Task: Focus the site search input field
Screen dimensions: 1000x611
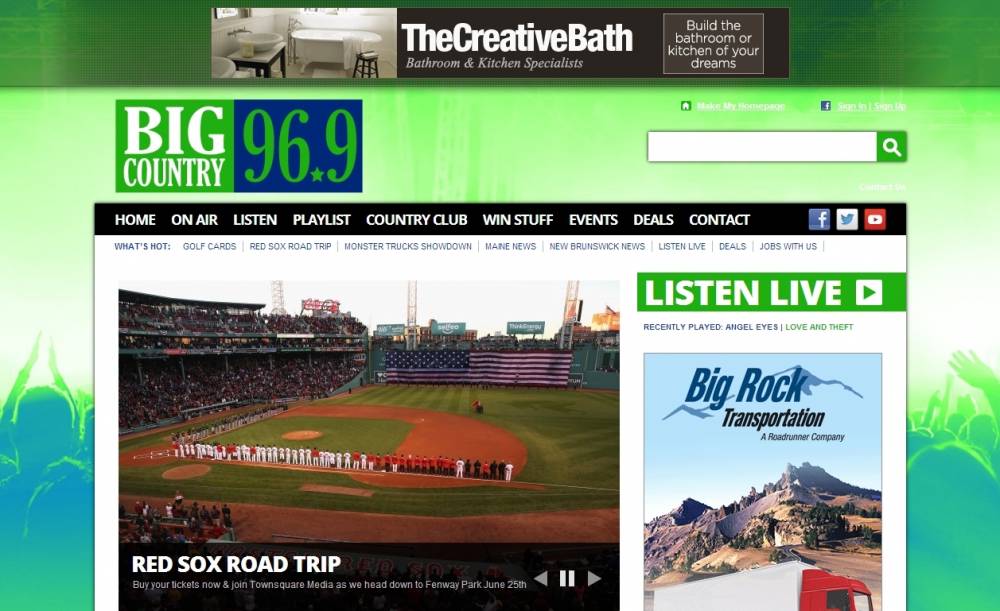Action: click(762, 147)
